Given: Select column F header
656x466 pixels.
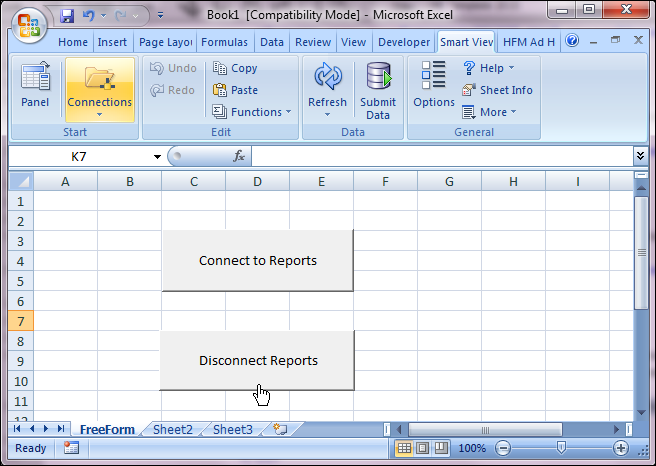Looking at the screenshot, I should click(x=385, y=182).
